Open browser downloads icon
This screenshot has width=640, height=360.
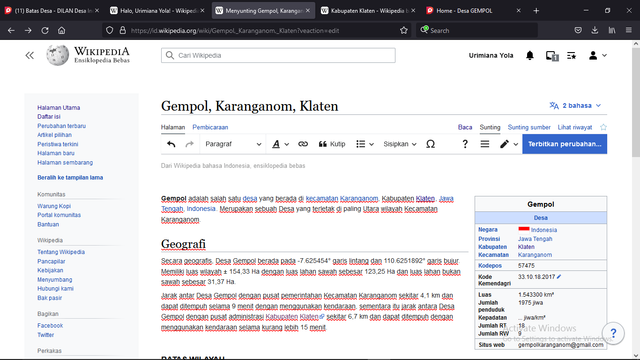coord(595,30)
